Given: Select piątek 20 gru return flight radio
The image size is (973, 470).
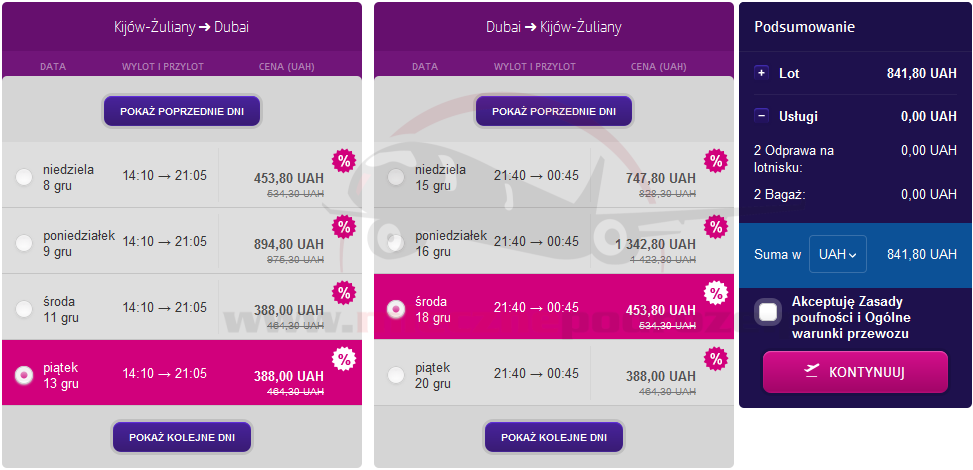Looking at the screenshot, I should (396, 375).
